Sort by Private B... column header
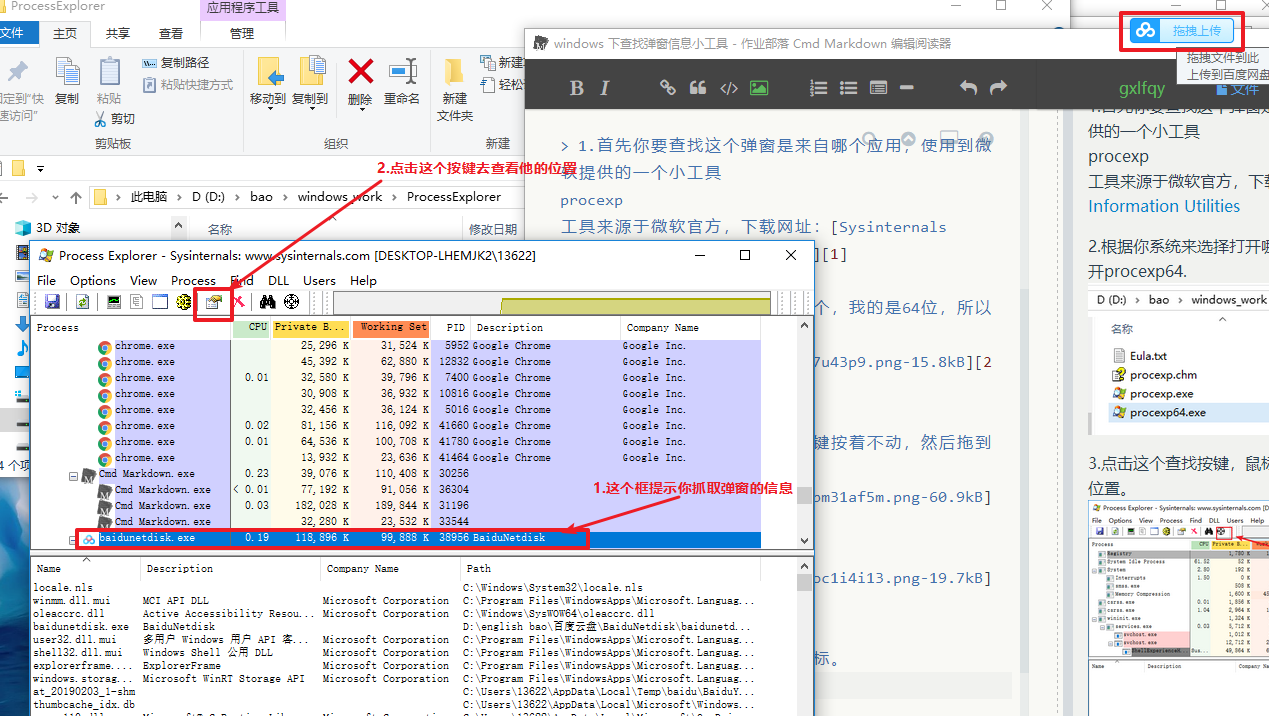Image resolution: width=1269 pixels, height=716 pixels. pyautogui.click(x=311, y=328)
